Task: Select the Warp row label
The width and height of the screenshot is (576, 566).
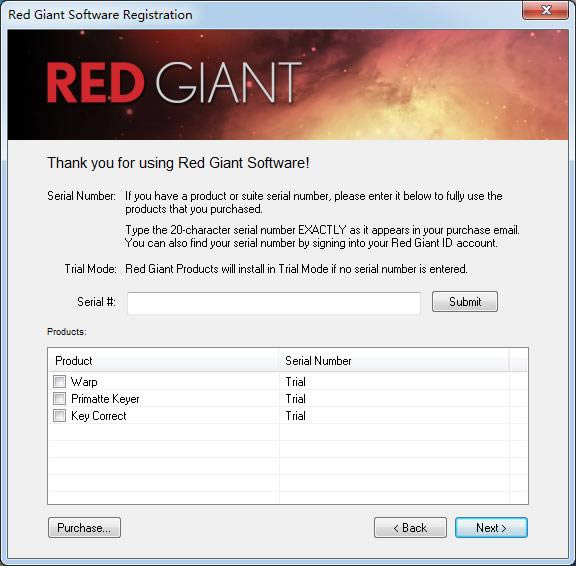Action: 84,382
